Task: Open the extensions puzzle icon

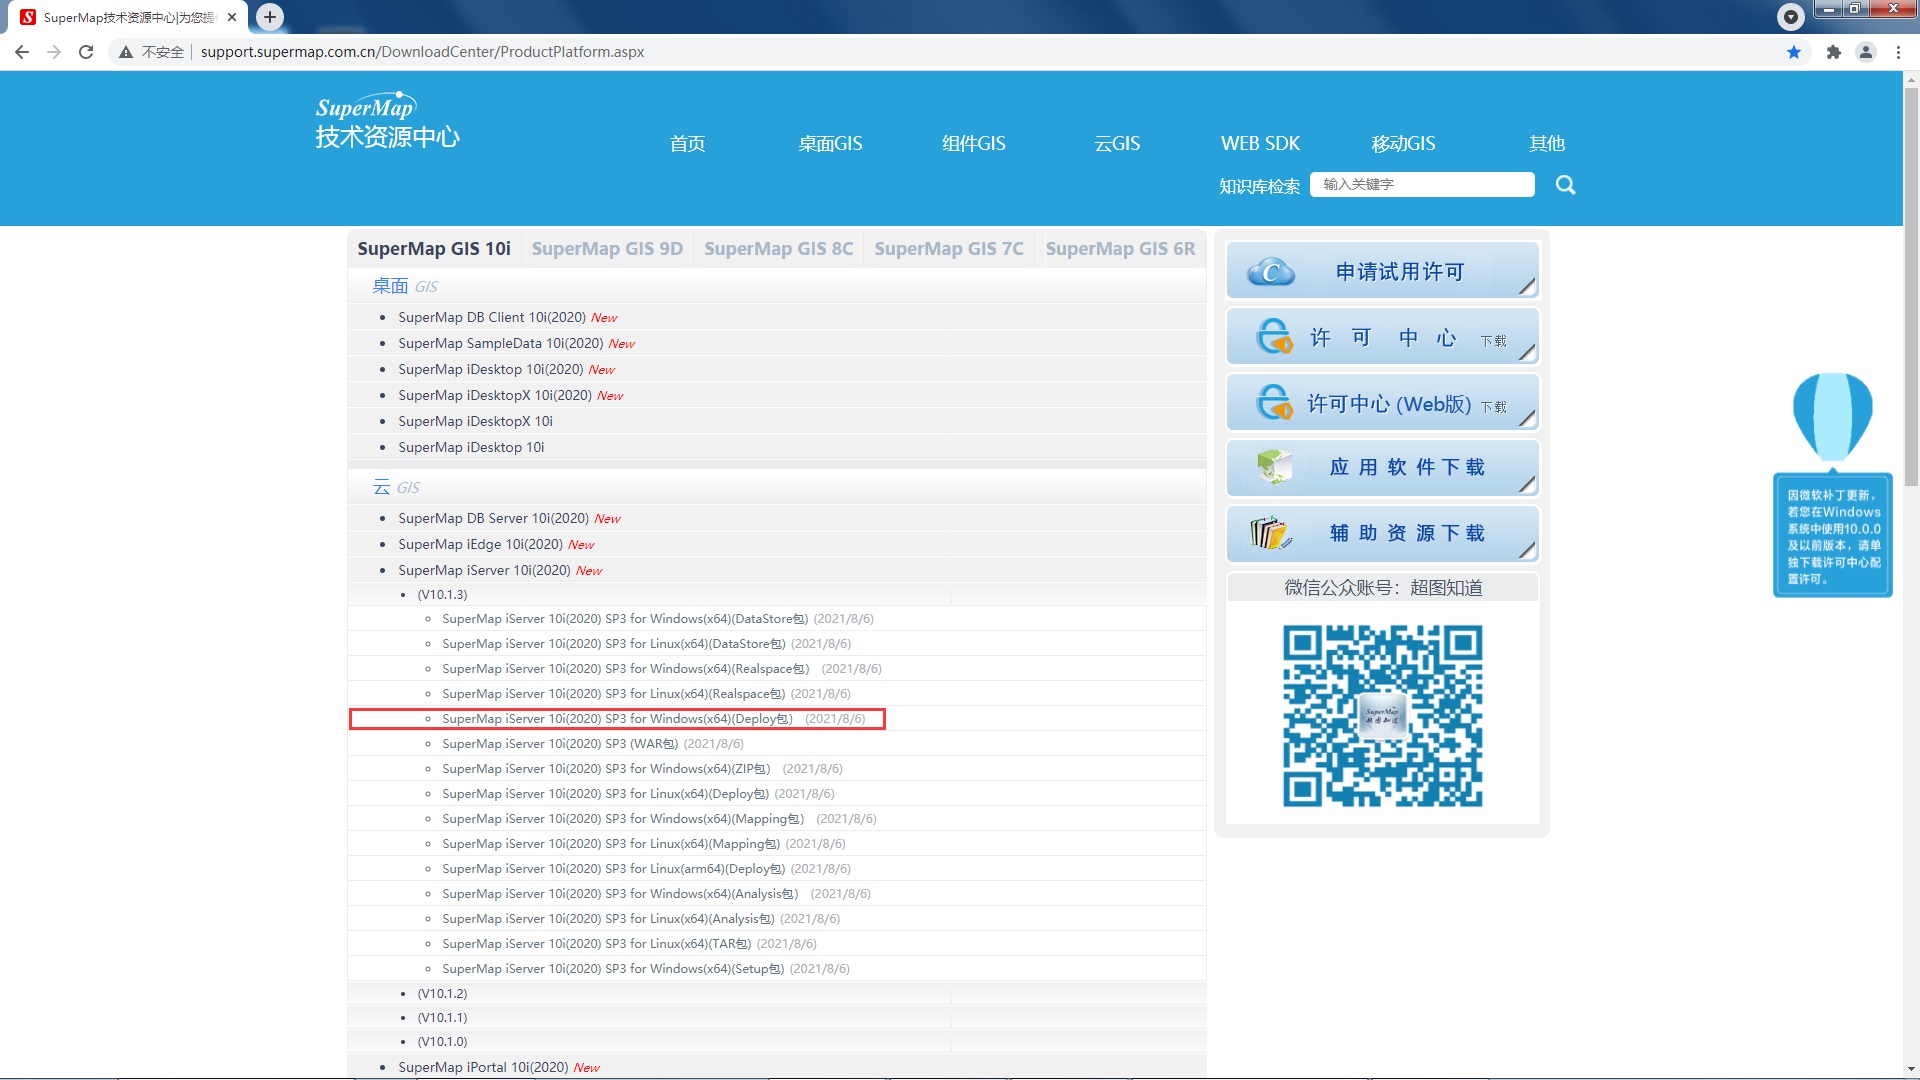Action: pyautogui.click(x=1833, y=52)
